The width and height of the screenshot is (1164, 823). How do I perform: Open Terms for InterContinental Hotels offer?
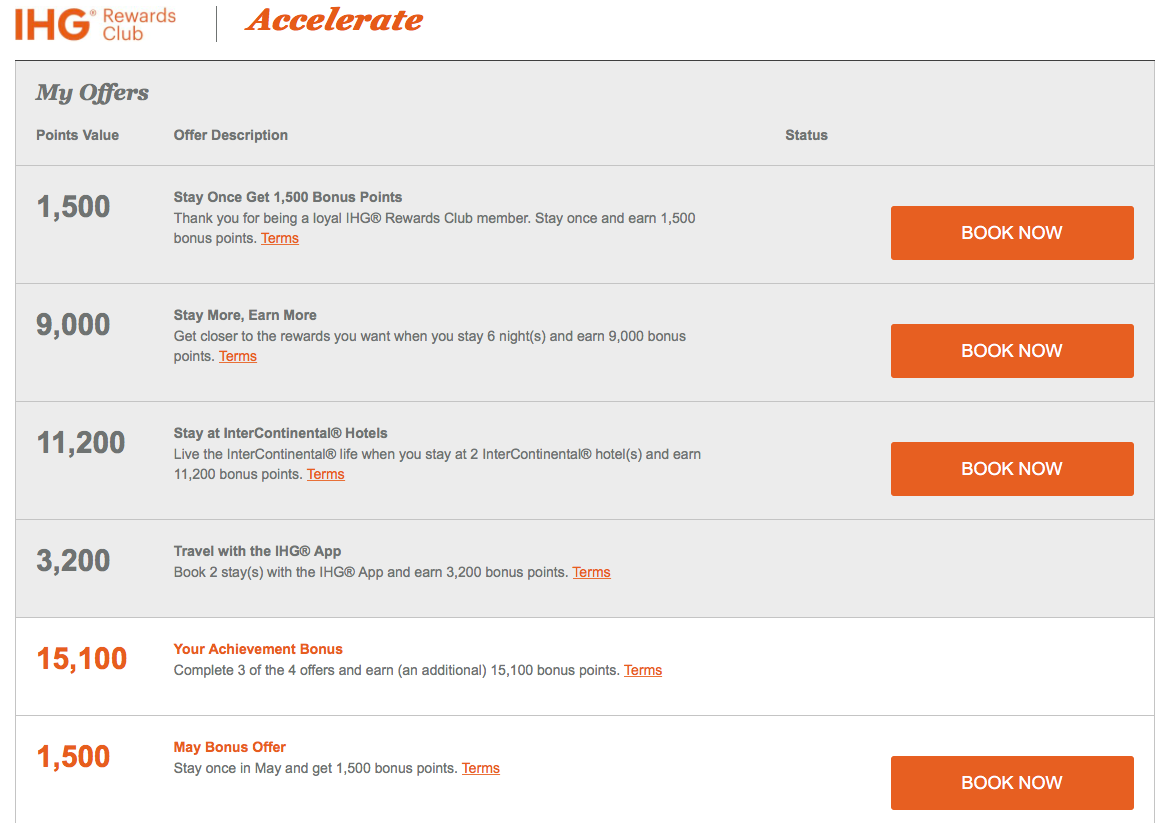[325, 474]
